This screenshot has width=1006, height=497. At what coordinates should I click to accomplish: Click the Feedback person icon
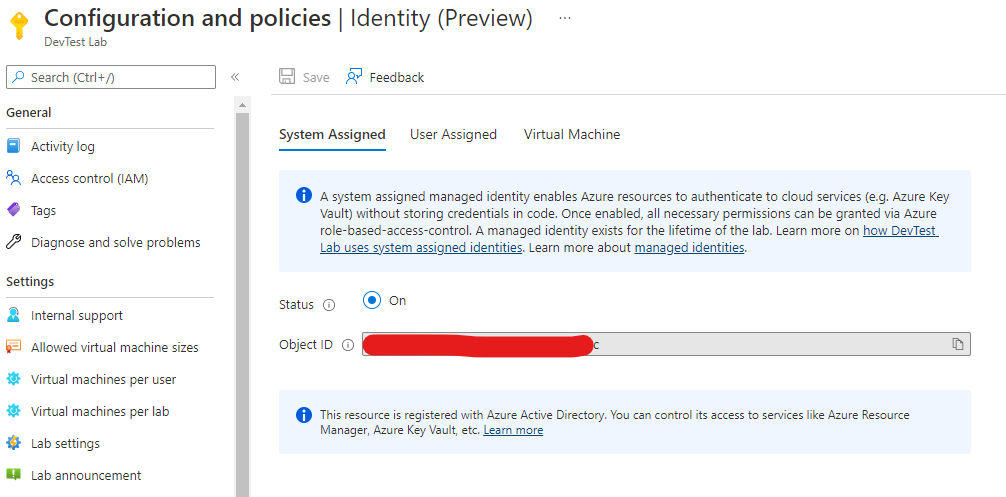(x=354, y=77)
